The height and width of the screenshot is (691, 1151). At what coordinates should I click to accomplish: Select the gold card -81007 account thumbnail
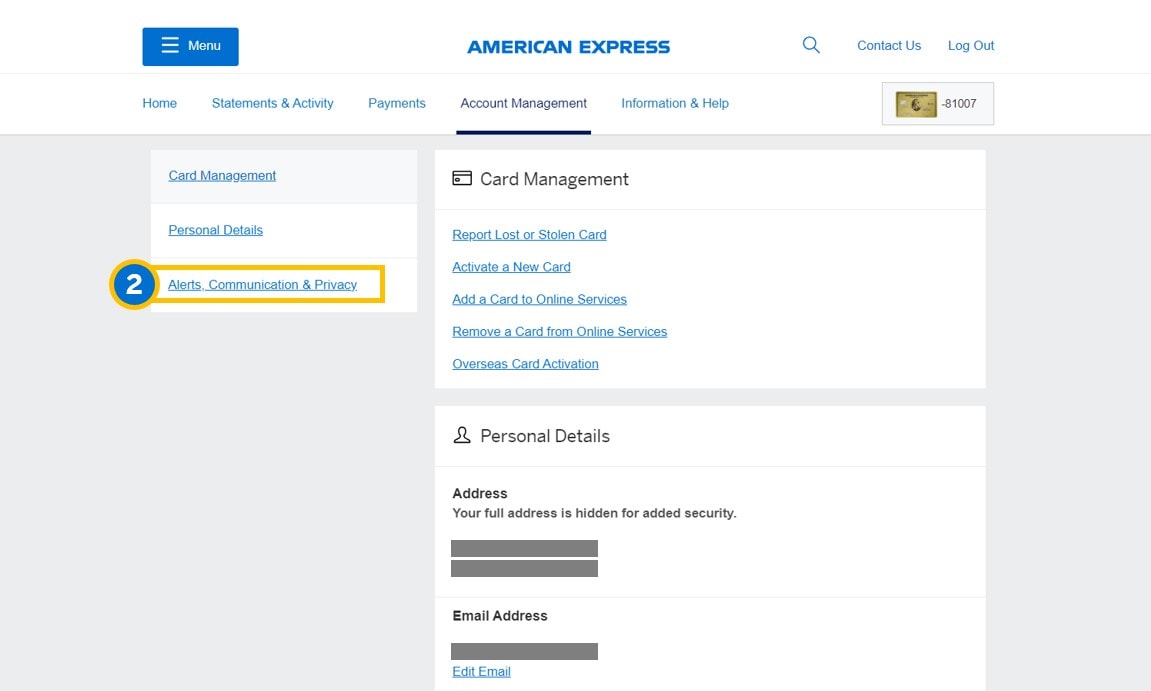[937, 103]
